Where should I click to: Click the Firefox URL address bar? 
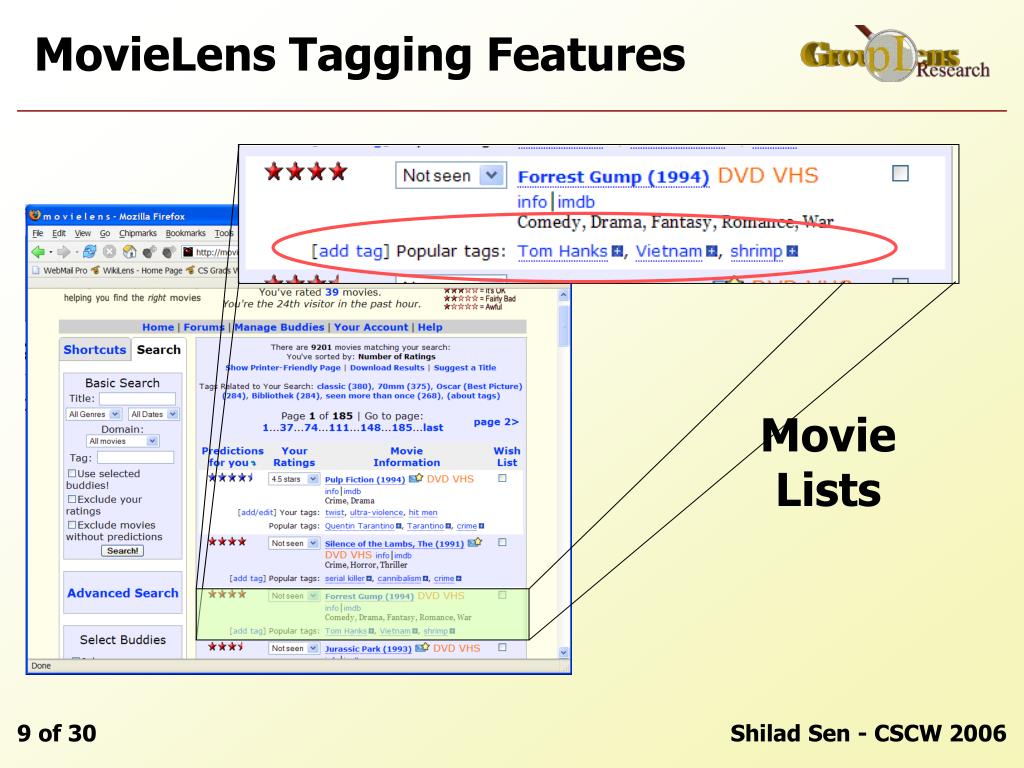click(210, 252)
